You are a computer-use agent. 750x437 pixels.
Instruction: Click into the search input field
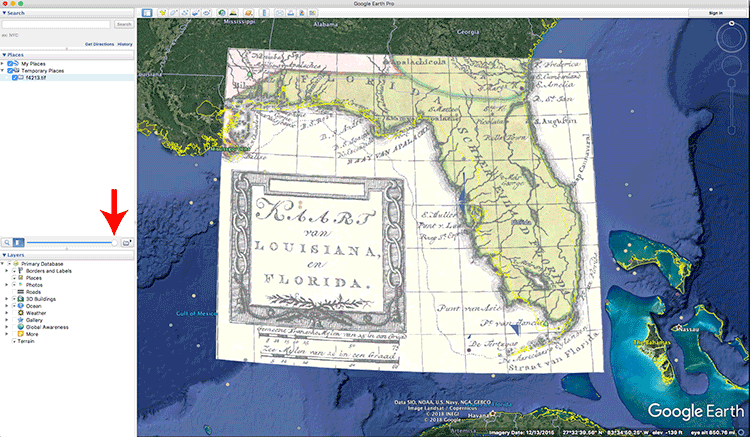(x=56, y=24)
